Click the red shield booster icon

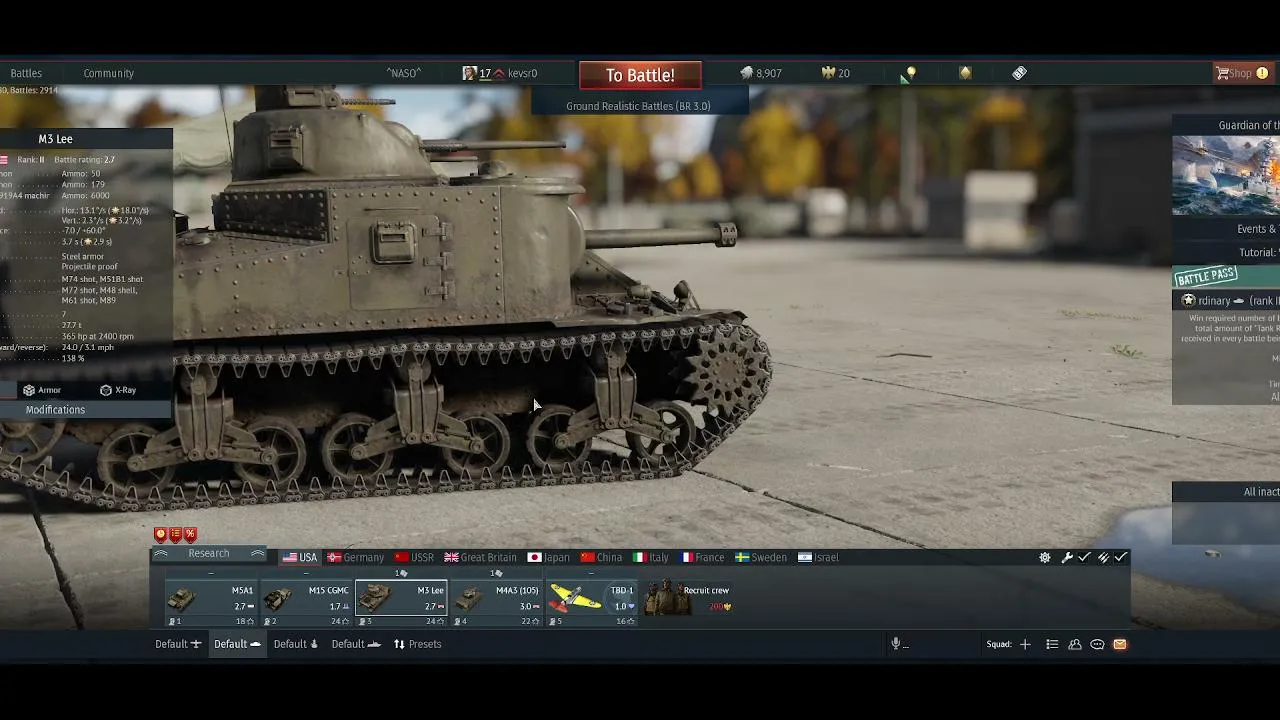(161, 534)
